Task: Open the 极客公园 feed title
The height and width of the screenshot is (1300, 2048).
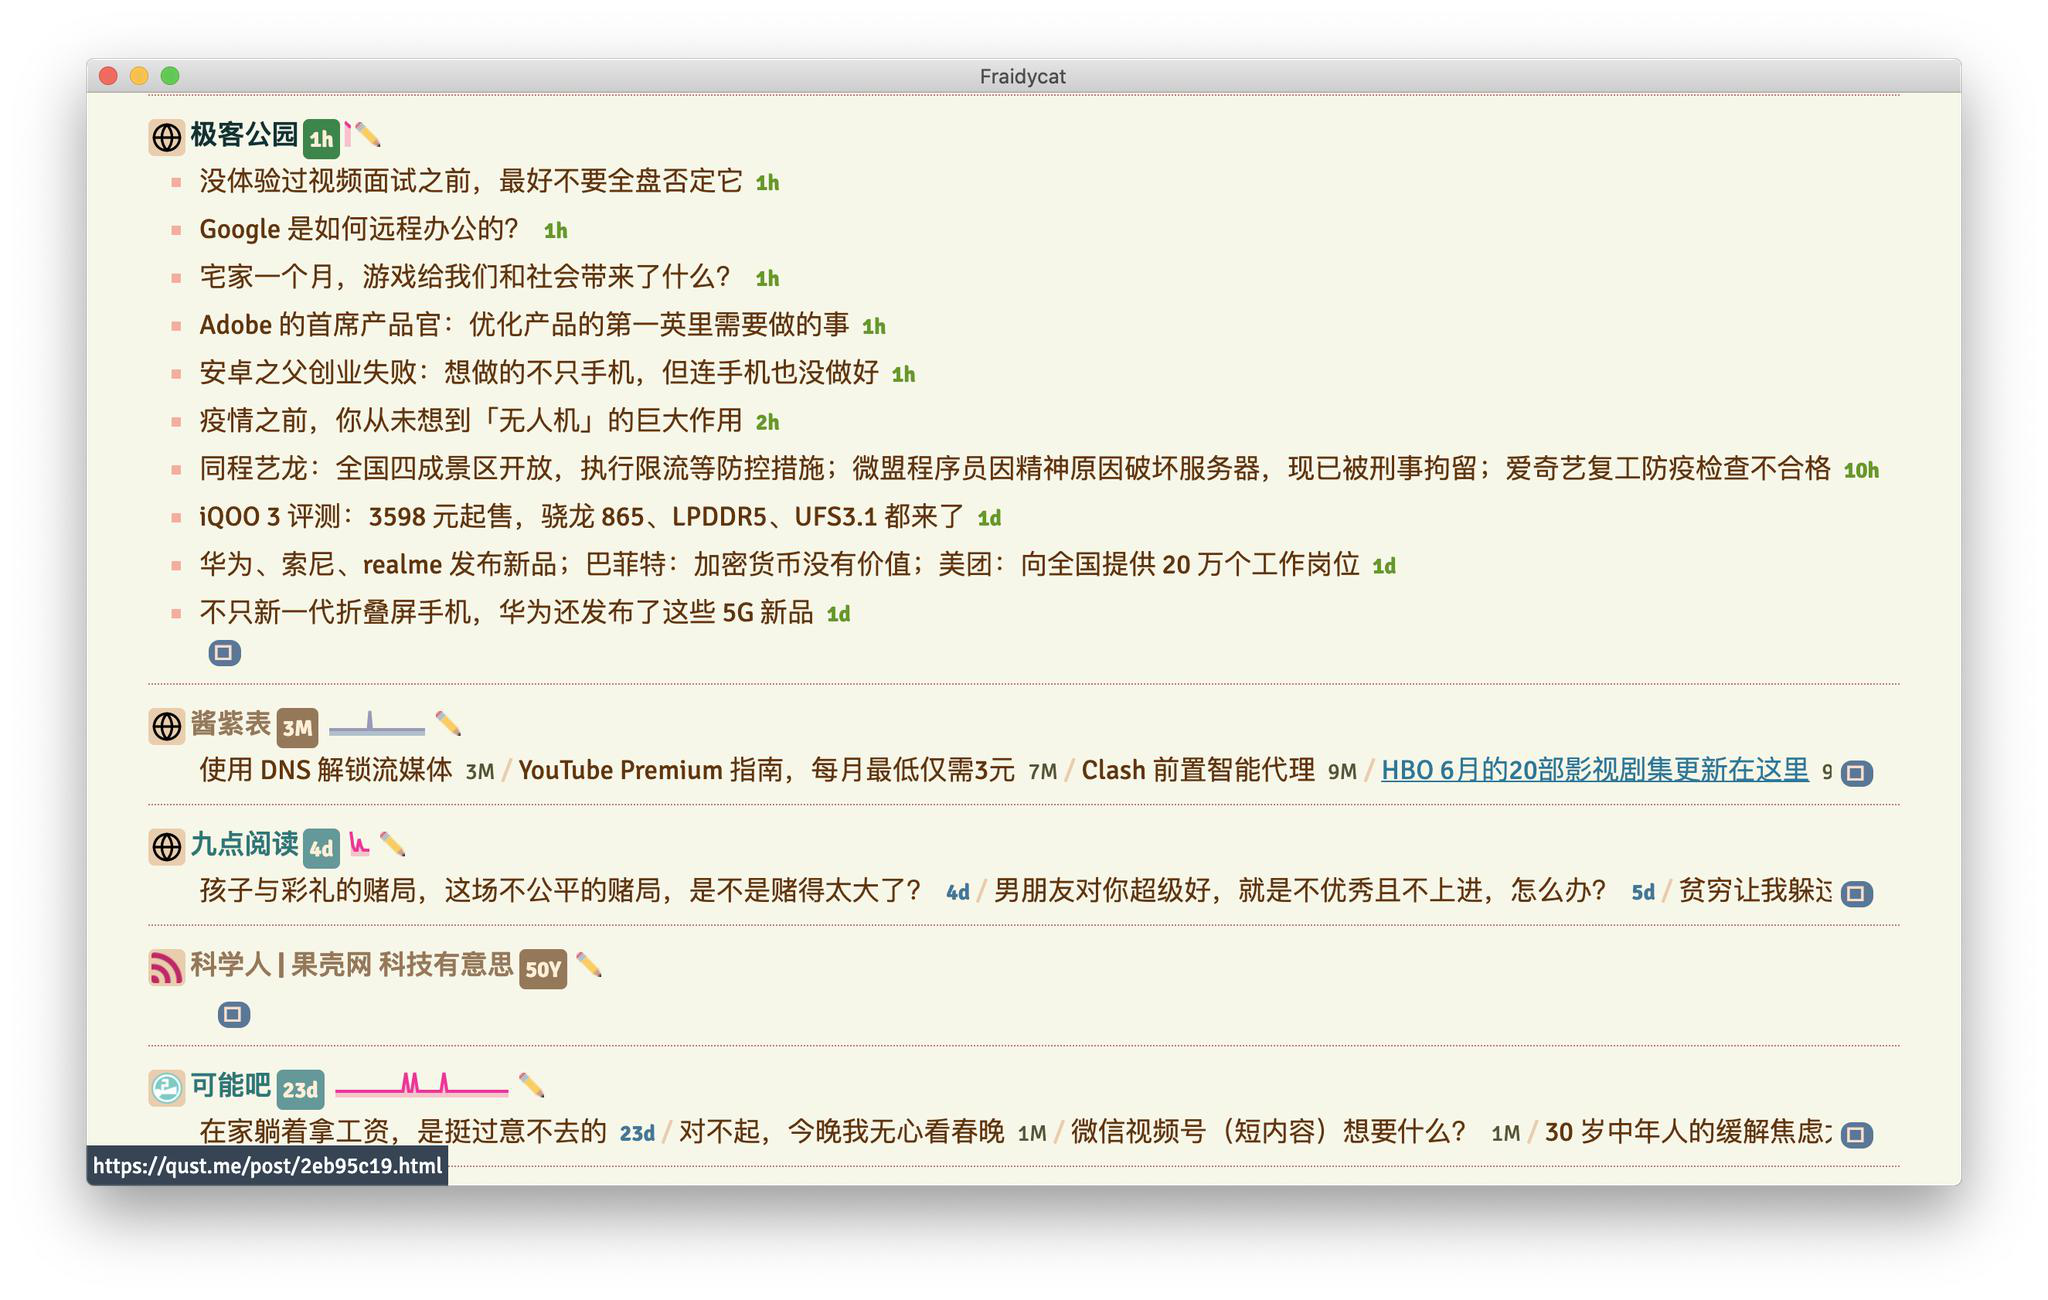Action: (244, 134)
